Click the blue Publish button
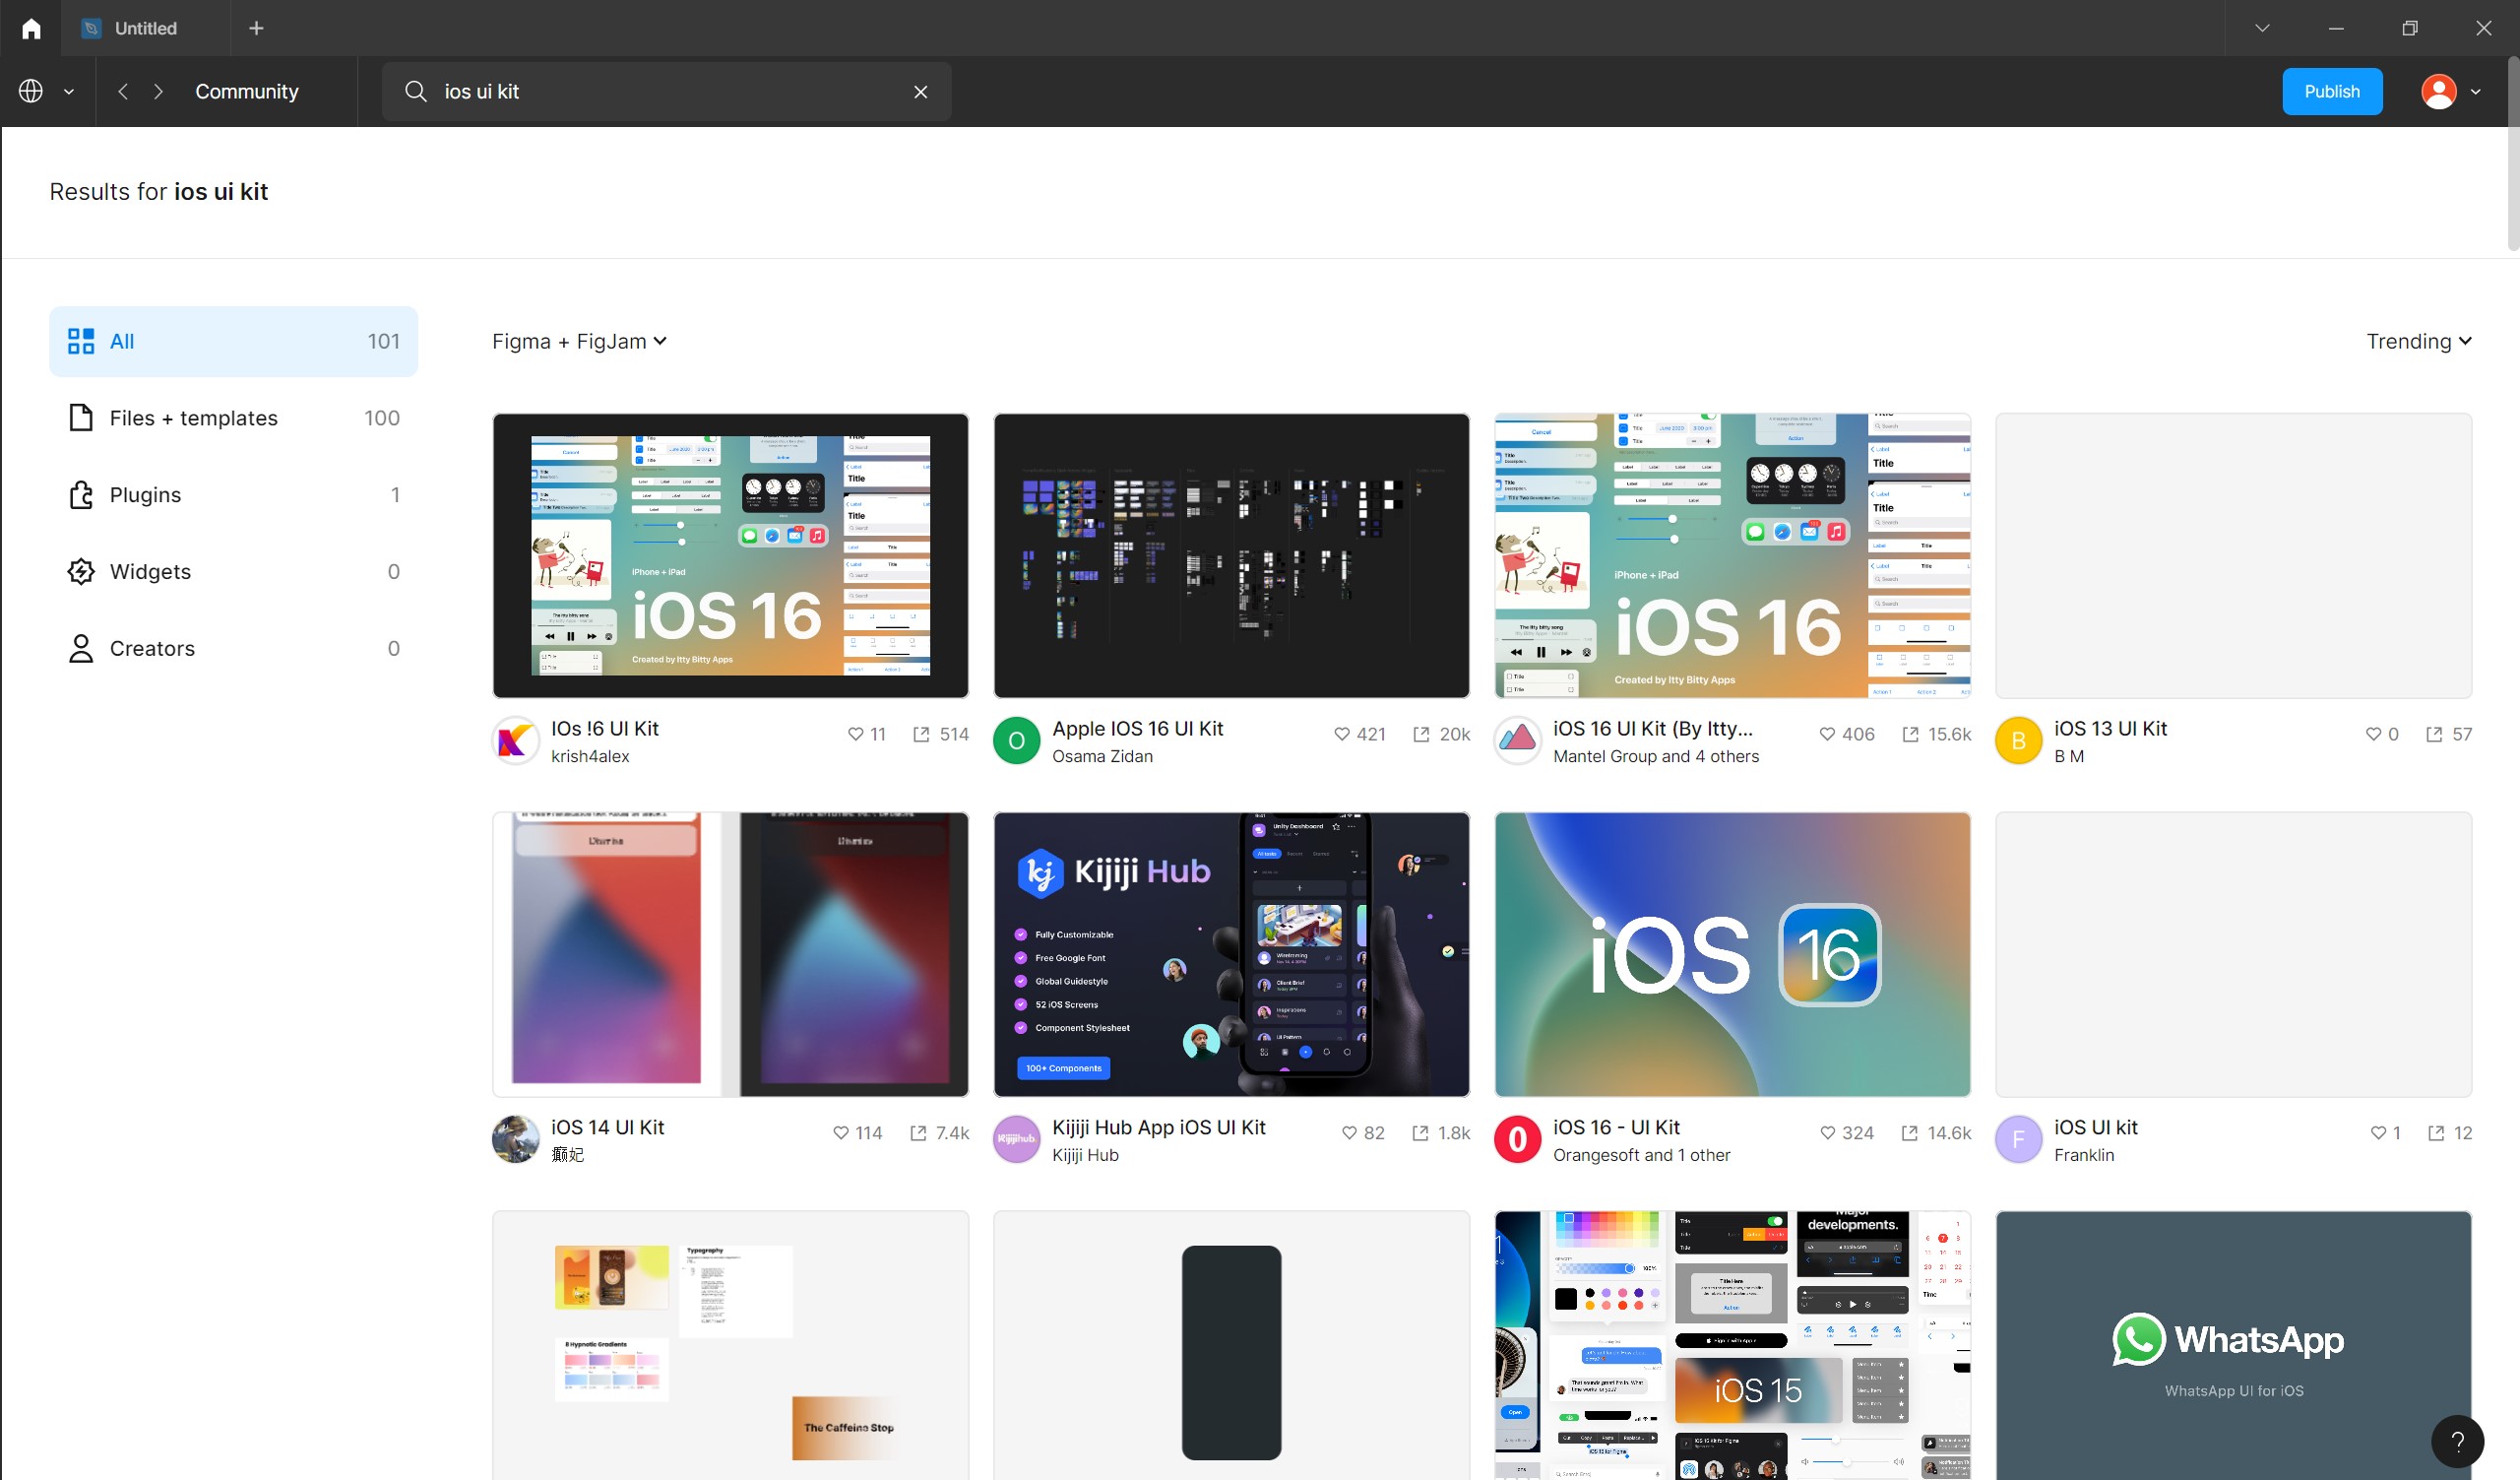 (x=2331, y=92)
